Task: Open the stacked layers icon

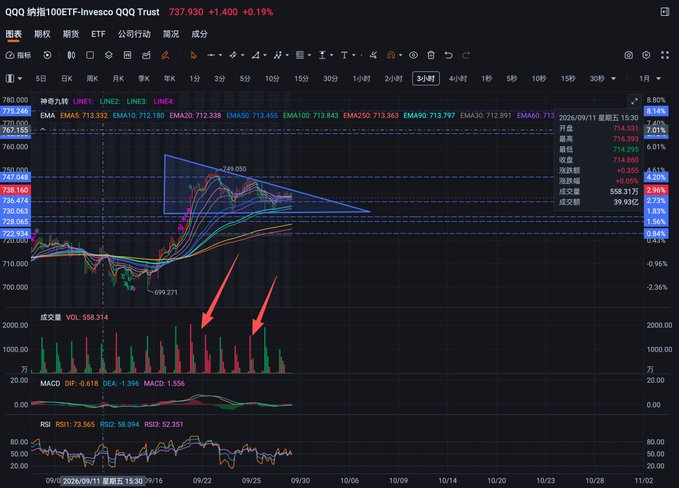Action: [109, 55]
